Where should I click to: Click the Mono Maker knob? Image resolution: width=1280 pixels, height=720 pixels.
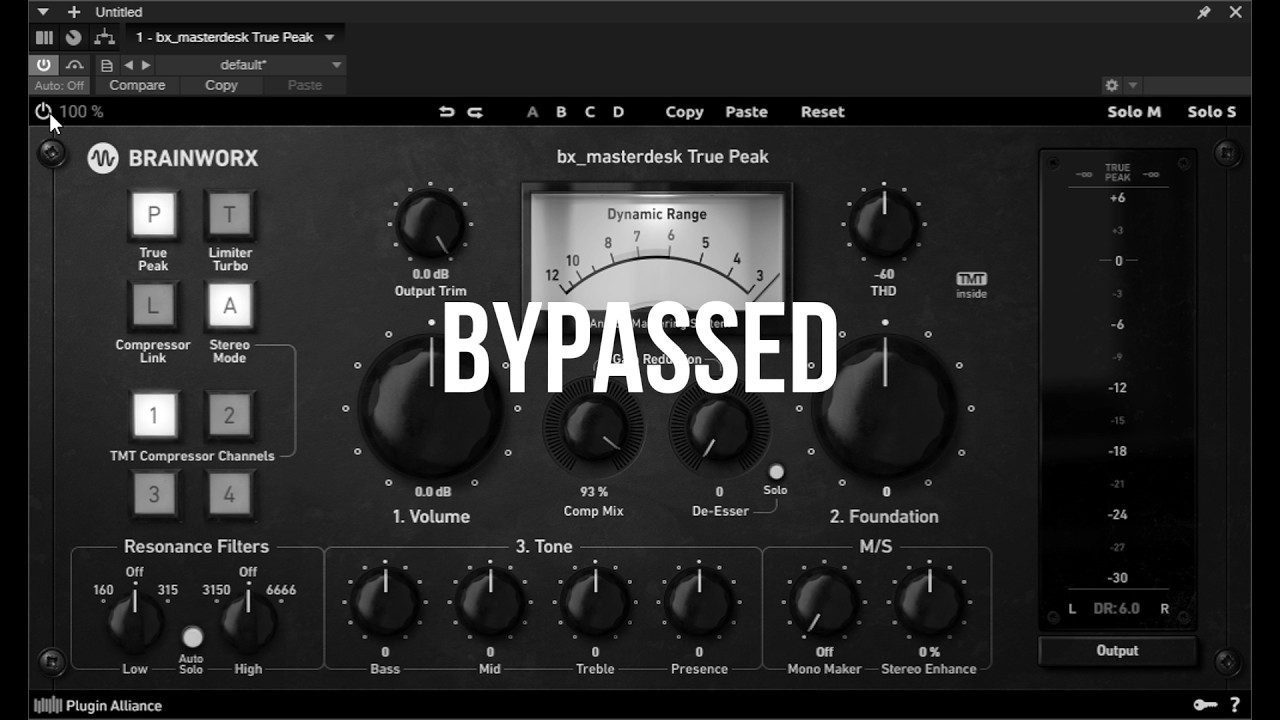point(824,603)
